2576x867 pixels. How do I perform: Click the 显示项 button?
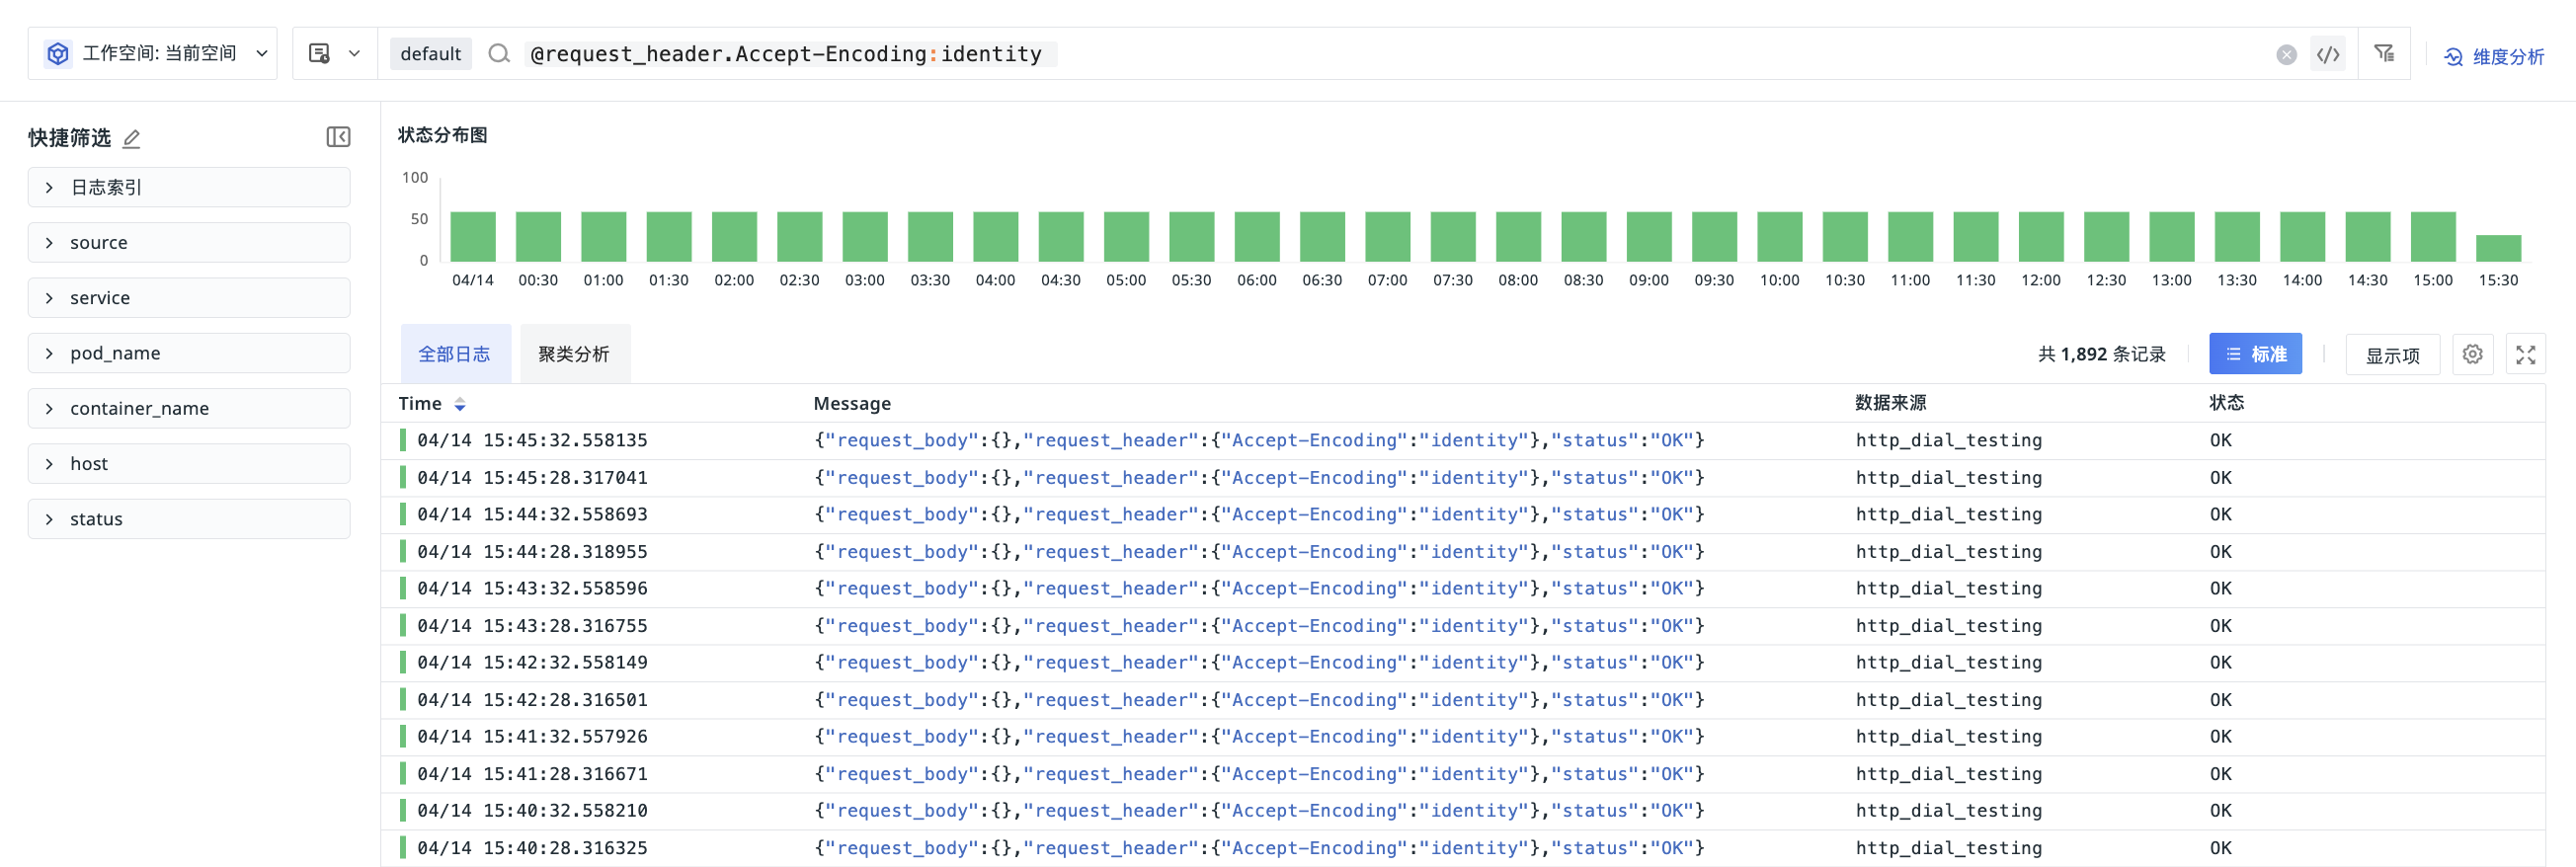(2392, 355)
